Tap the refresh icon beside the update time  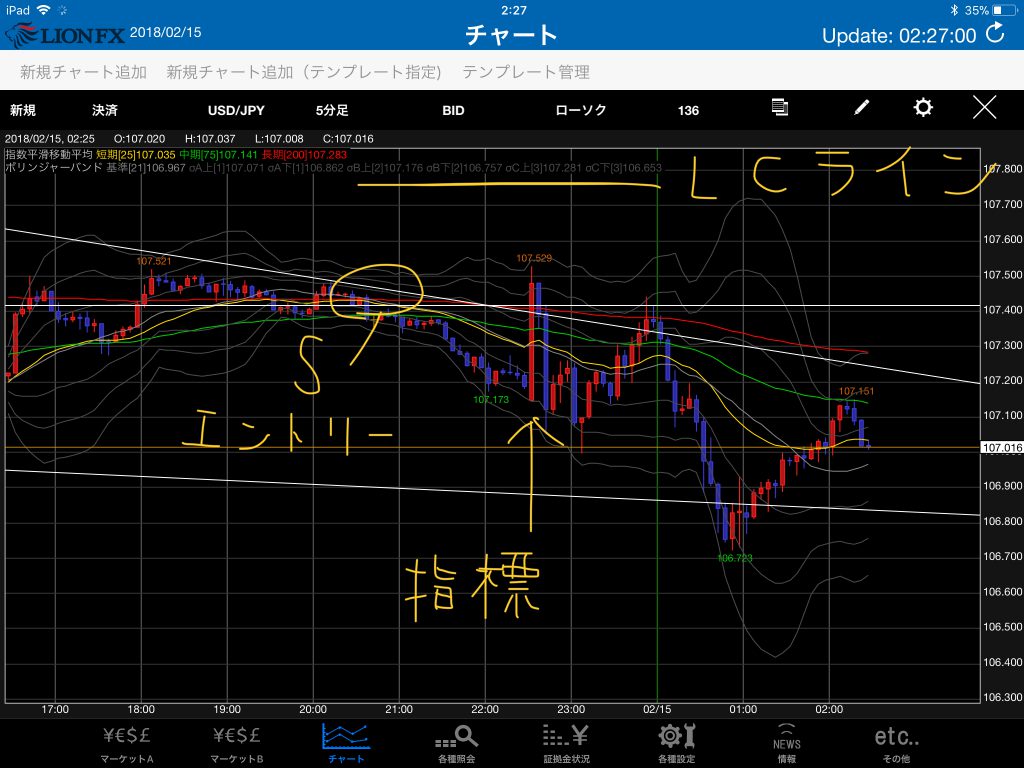[995, 34]
